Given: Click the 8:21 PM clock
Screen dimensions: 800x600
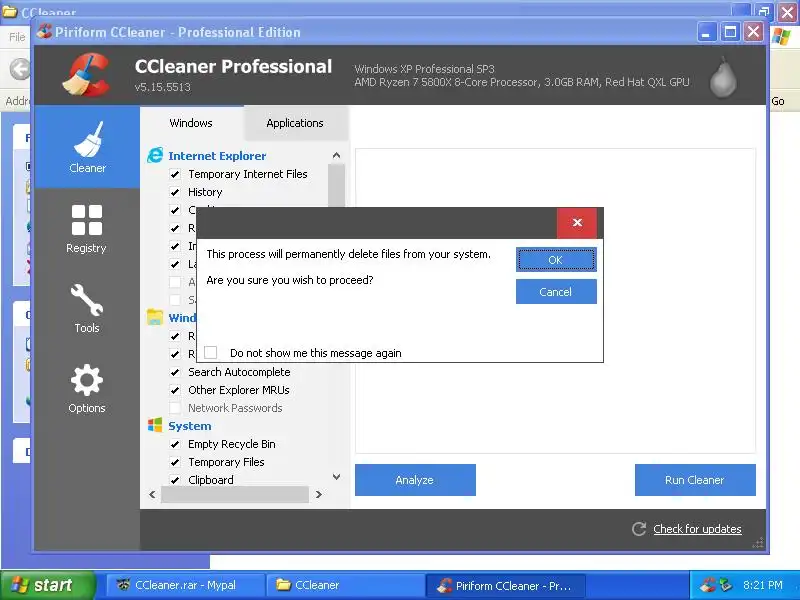Looking at the screenshot, I should click(x=763, y=585).
